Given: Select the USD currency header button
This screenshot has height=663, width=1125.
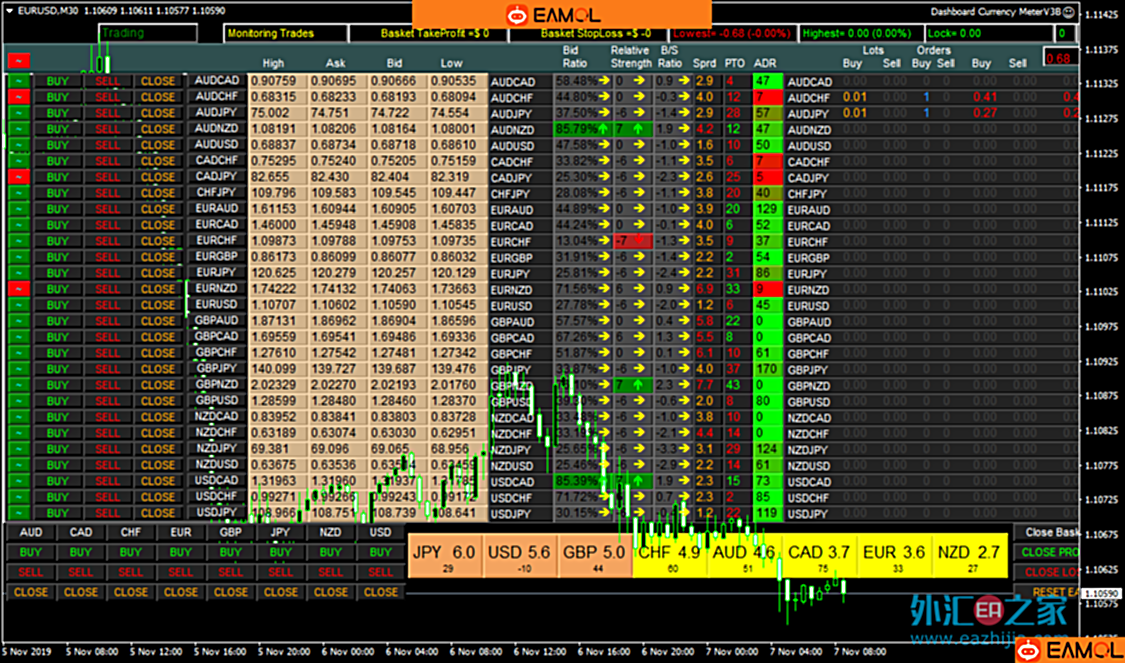Looking at the screenshot, I should [380, 533].
